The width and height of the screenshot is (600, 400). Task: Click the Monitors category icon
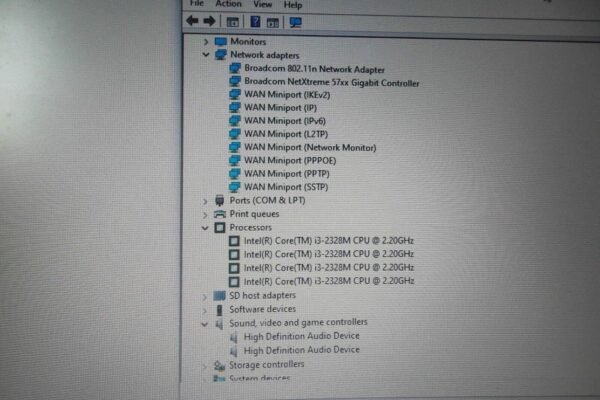point(220,41)
